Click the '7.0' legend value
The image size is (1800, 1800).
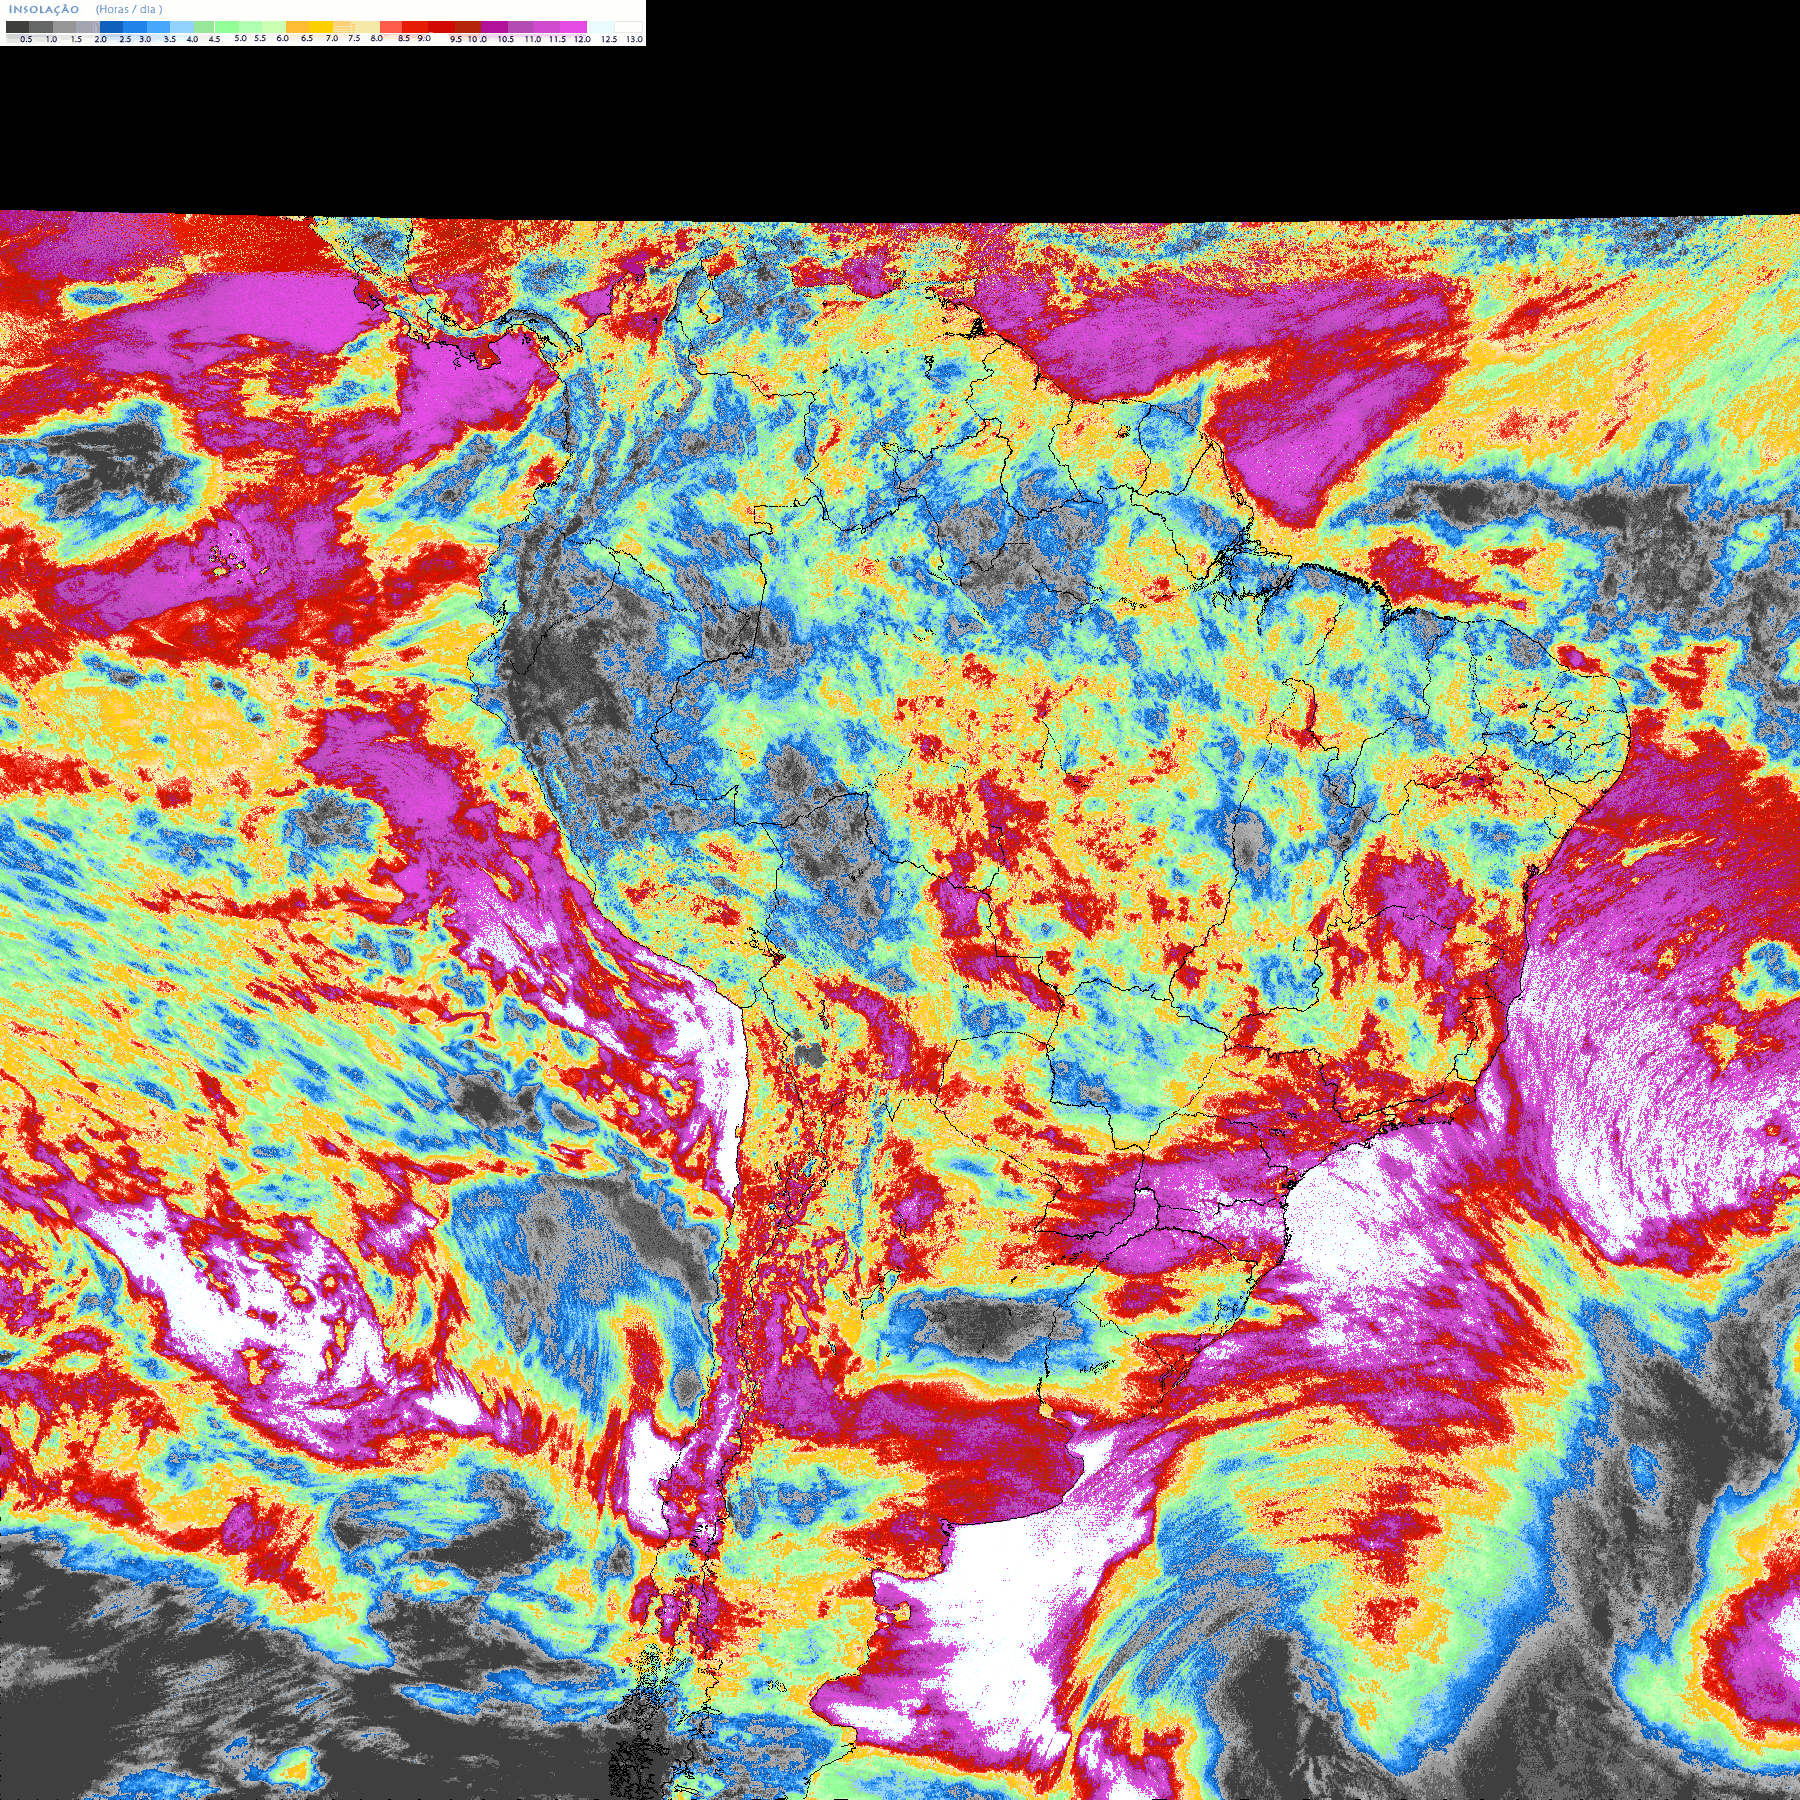pos(332,38)
